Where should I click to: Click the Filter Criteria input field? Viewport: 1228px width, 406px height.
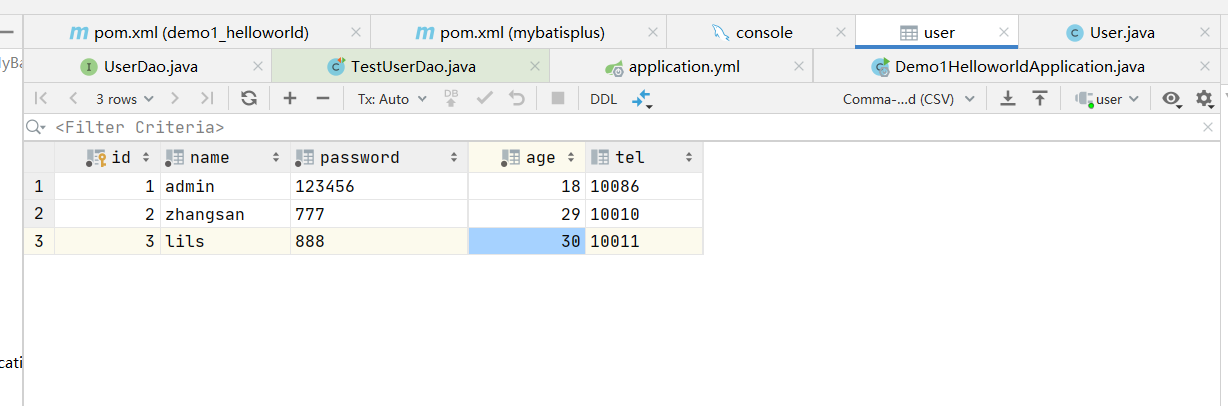600,127
